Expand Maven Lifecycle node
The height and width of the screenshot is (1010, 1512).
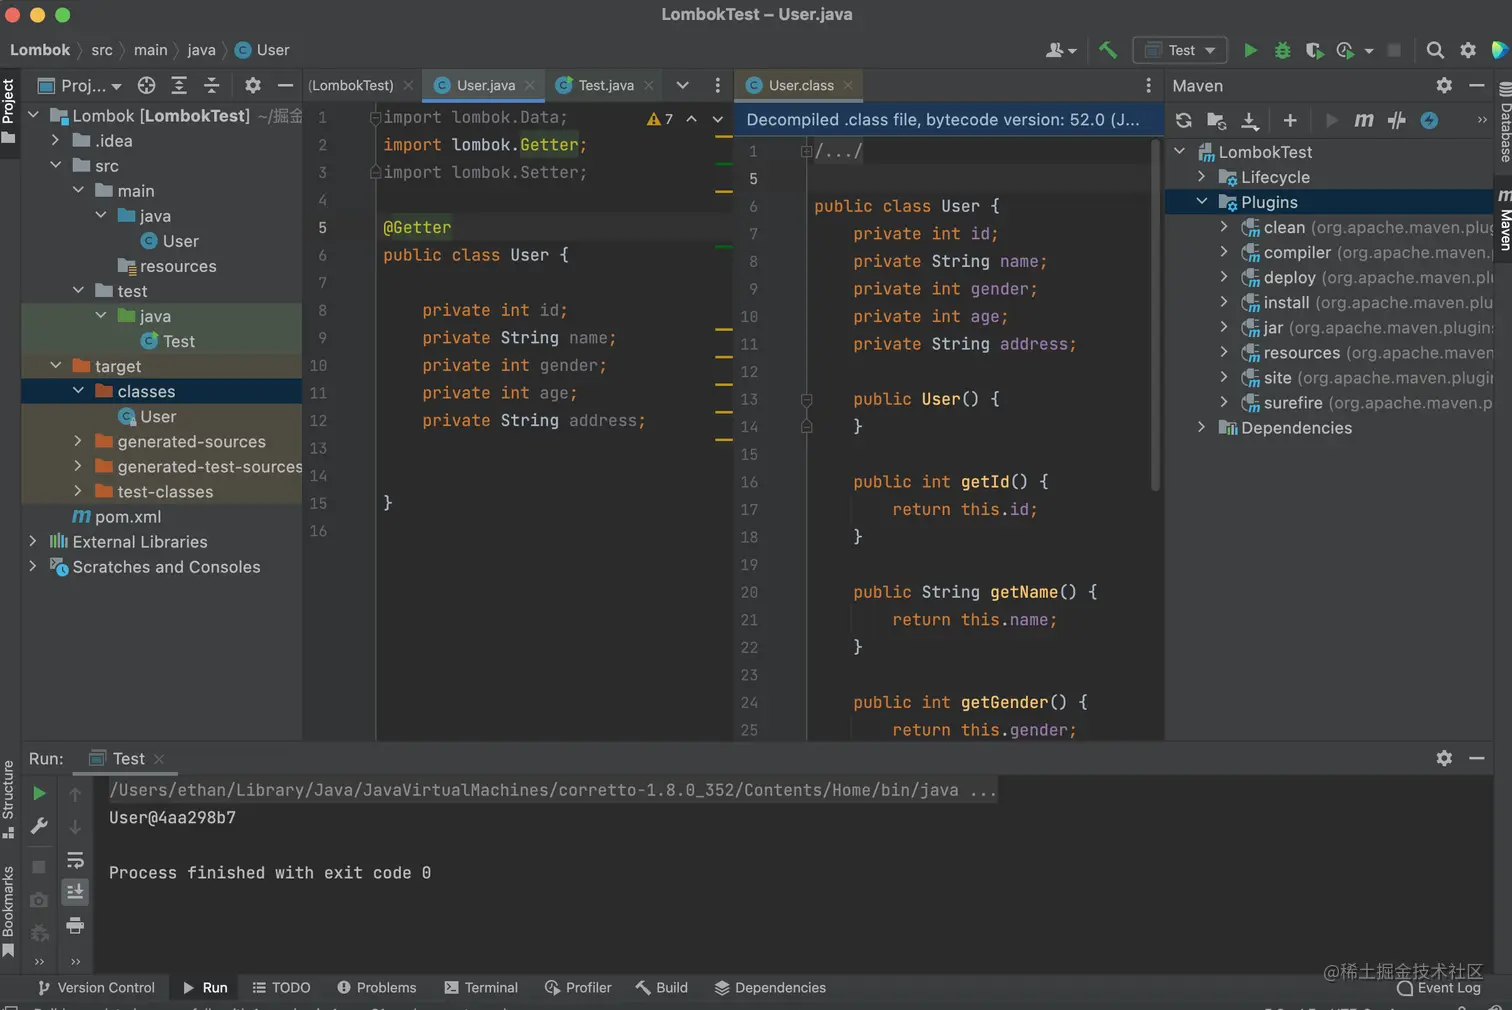[x=1202, y=177]
